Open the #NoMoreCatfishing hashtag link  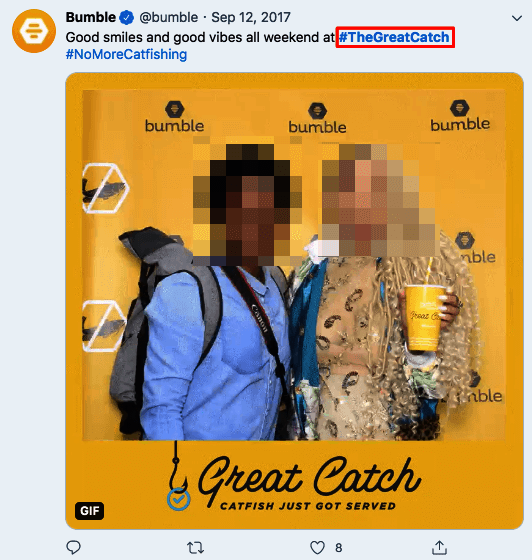(x=126, y=54)
